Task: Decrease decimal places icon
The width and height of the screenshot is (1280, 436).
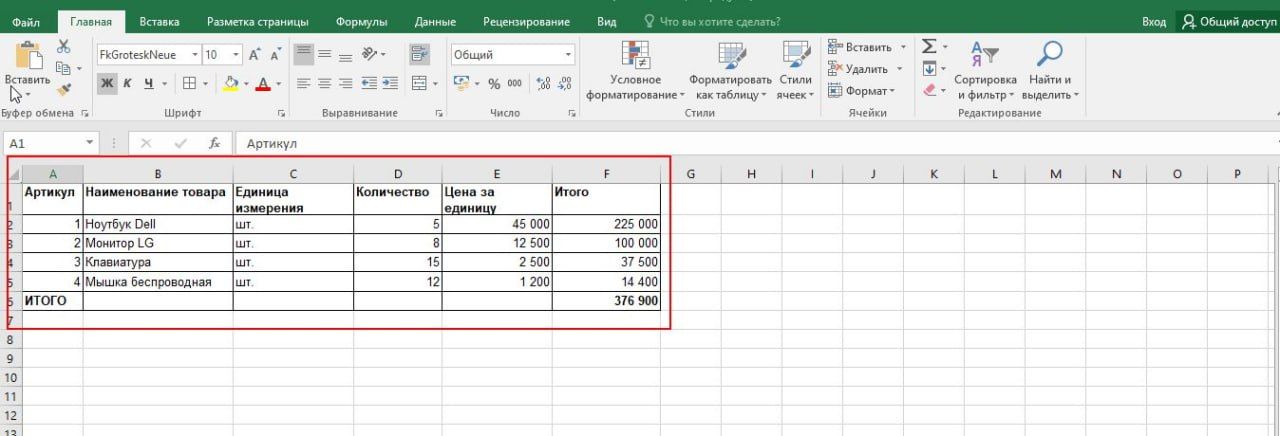Action: (x=563, y=83)
